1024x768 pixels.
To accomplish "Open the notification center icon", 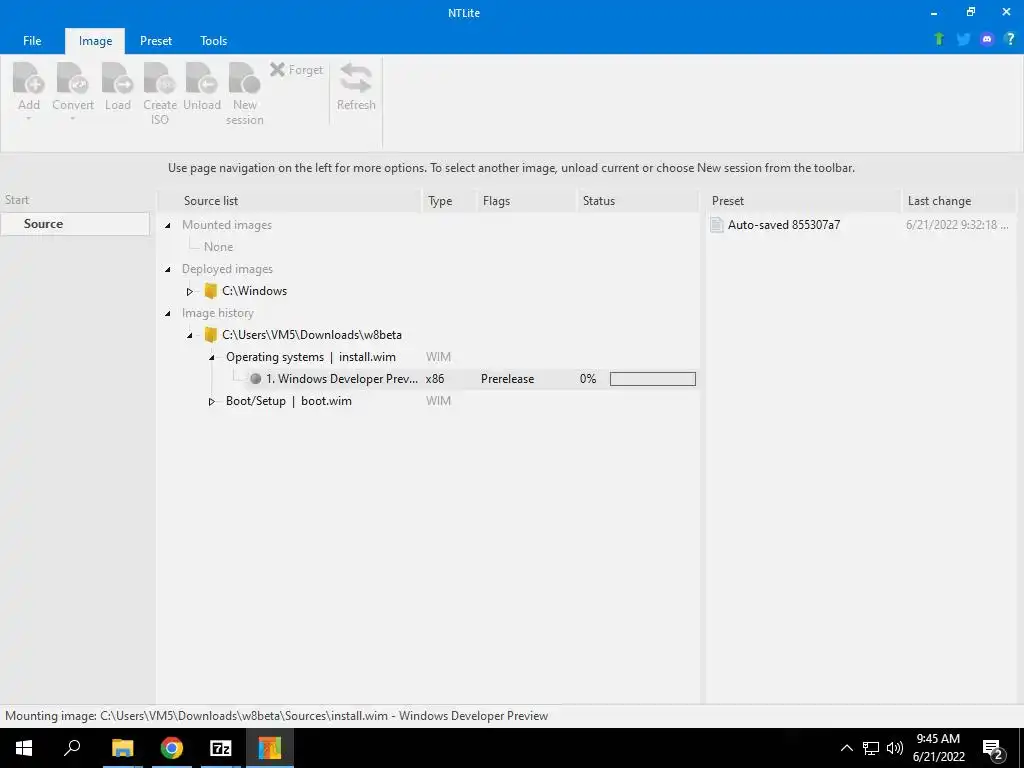I will coord(993,750).
